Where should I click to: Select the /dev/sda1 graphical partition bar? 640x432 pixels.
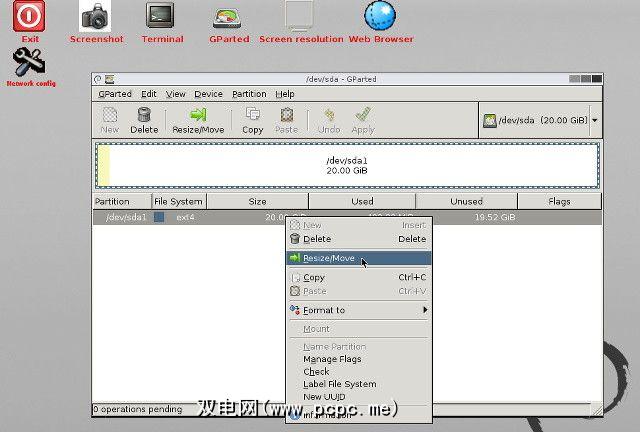tap(347, 165)
